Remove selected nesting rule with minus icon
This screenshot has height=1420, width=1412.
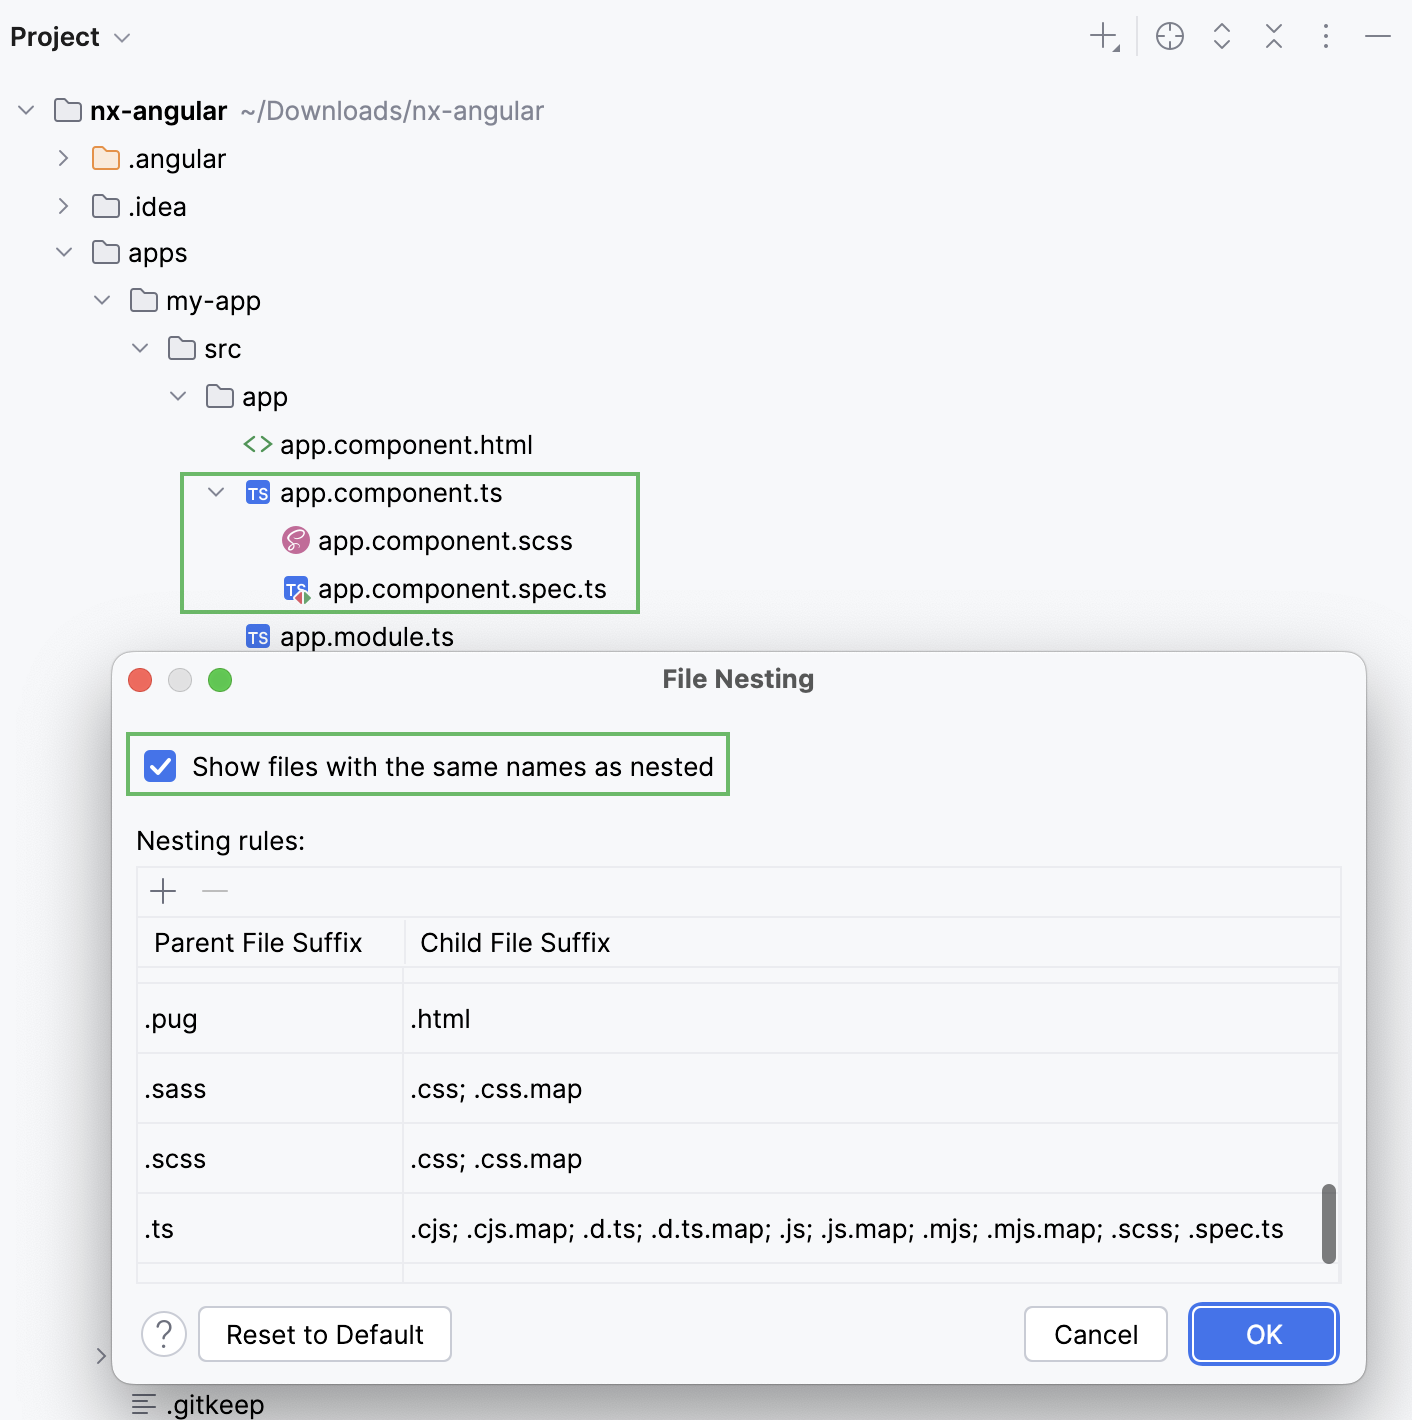click(x=214, y=891)
